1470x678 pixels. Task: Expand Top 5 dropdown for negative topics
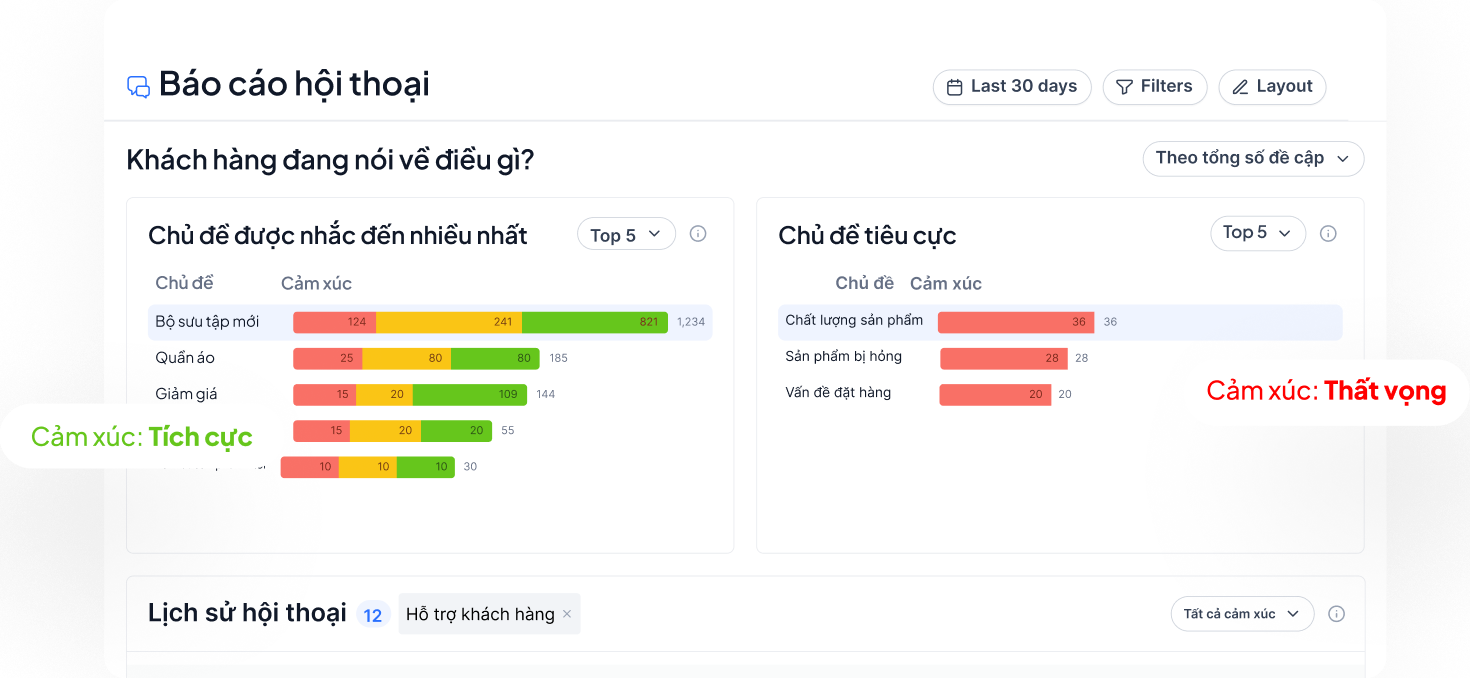pyautogui.click(x=1257, y=233)
